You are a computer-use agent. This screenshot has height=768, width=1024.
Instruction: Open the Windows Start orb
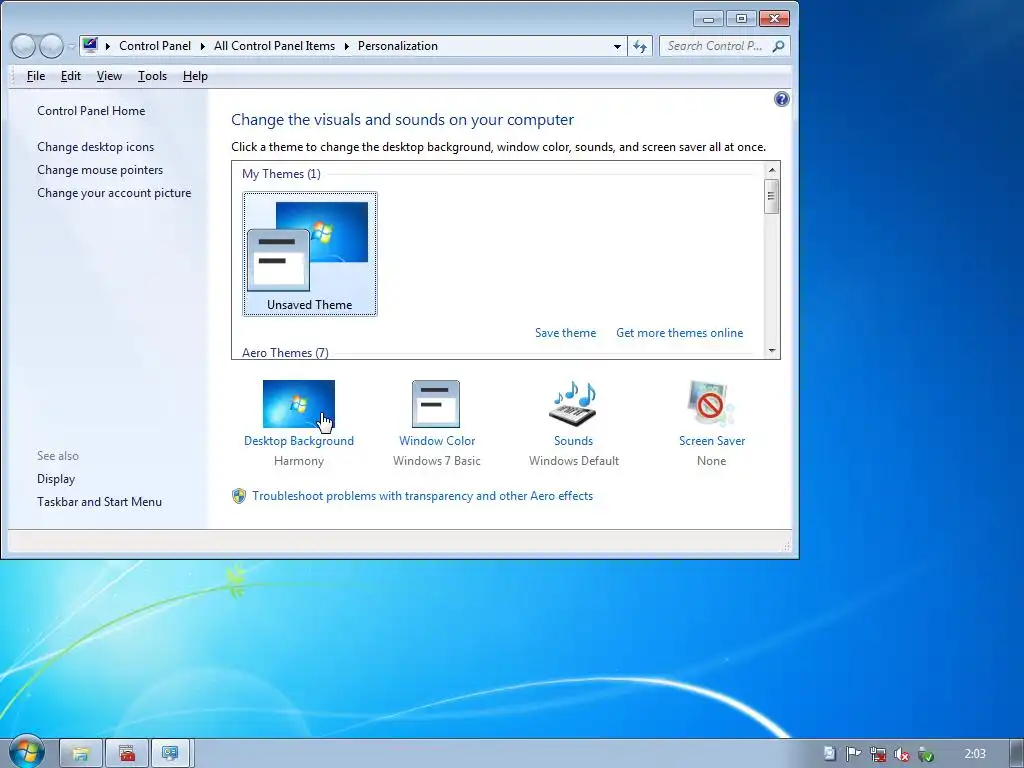(27, 751)
